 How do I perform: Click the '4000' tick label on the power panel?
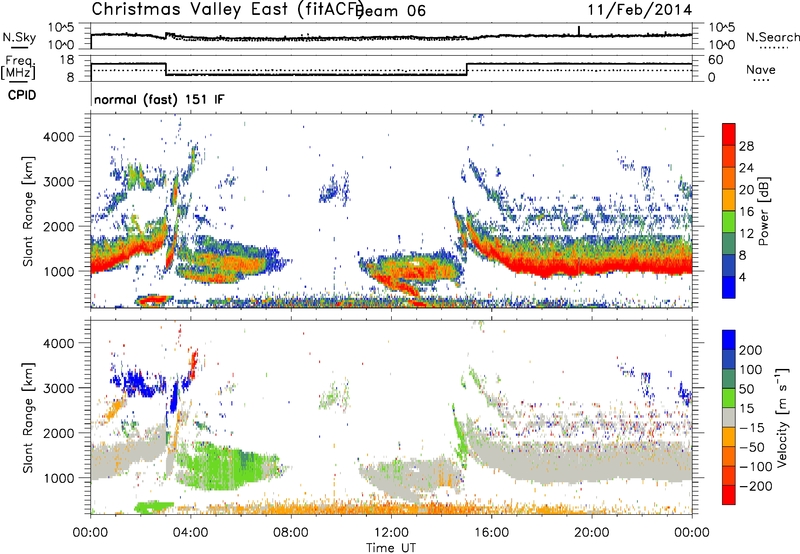[59, 137]
